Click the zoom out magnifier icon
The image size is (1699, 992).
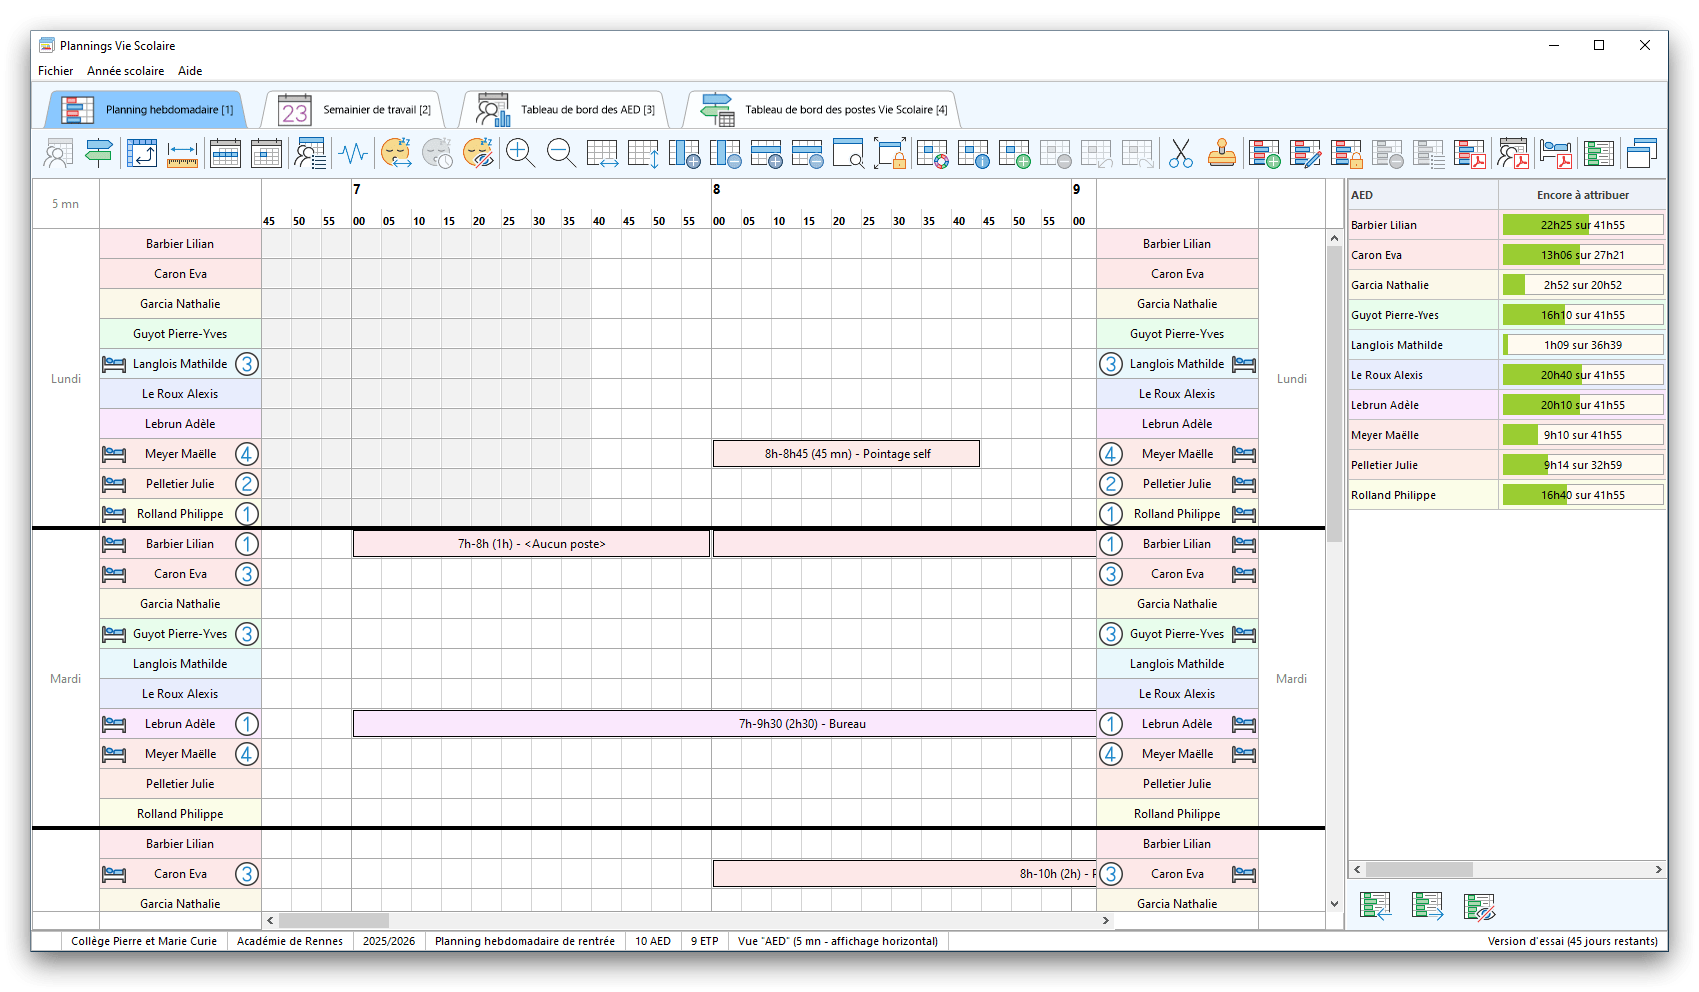561,153
